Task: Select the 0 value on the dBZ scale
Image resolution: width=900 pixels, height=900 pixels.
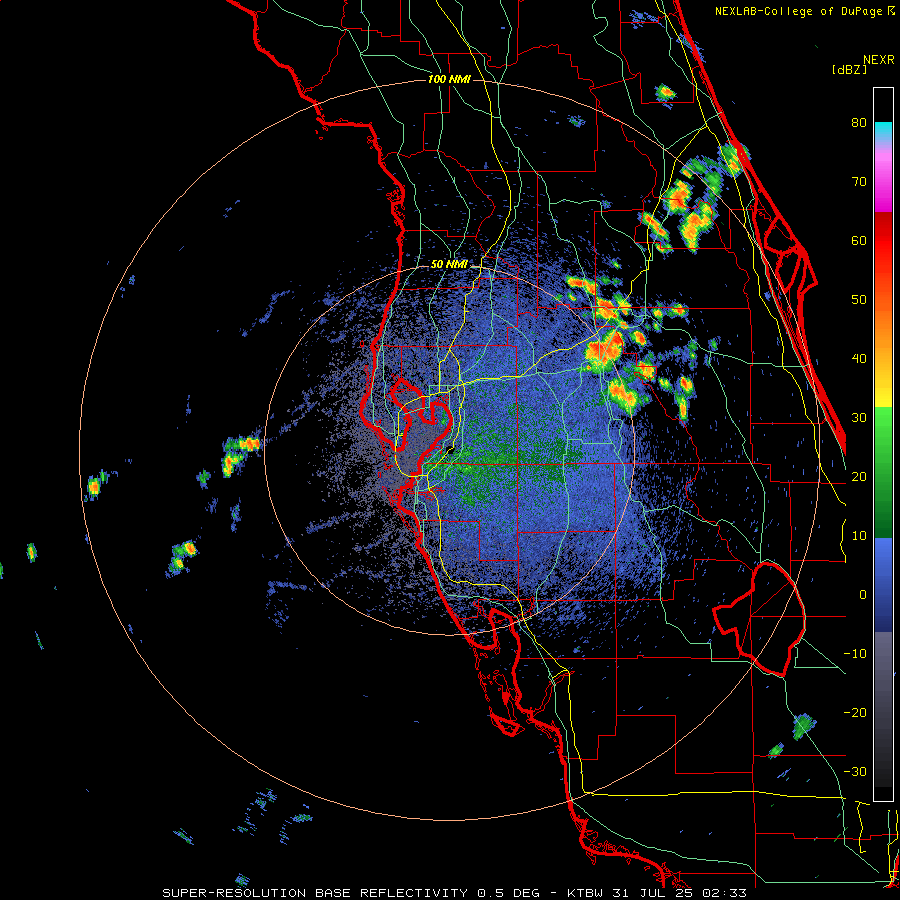Action: pyautogui.click(x=863, y=595)
